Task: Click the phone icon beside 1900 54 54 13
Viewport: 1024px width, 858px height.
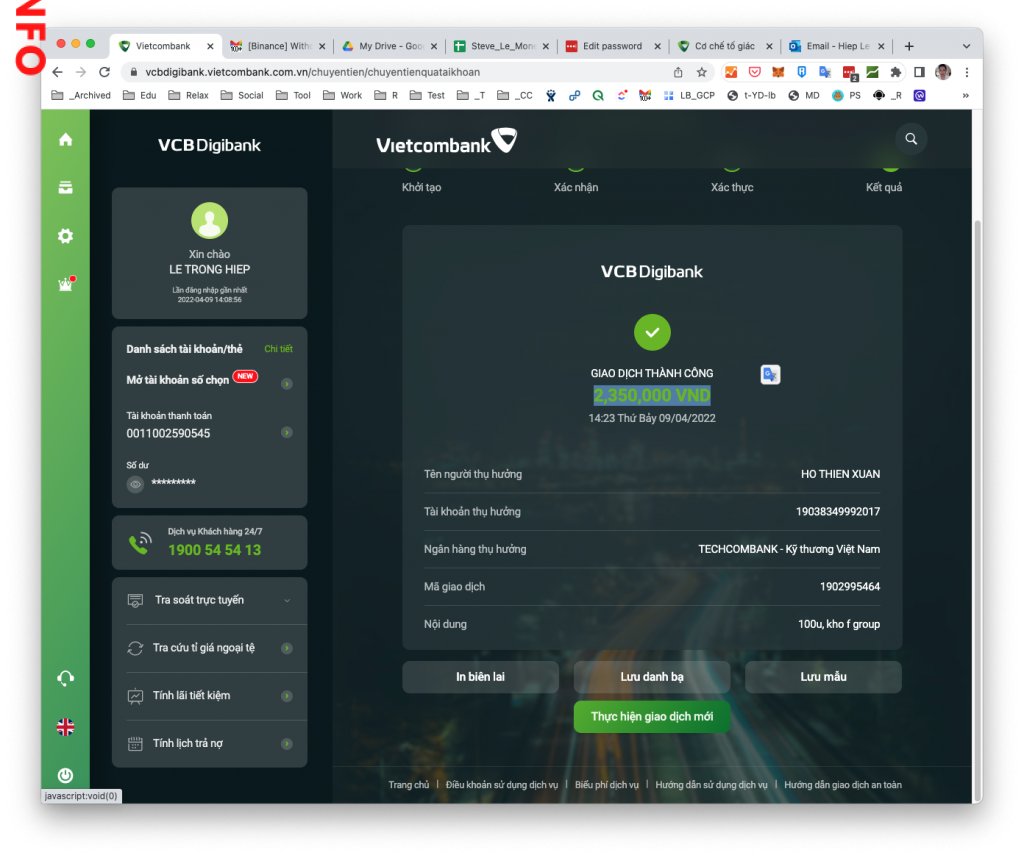Action: (139, 543)
